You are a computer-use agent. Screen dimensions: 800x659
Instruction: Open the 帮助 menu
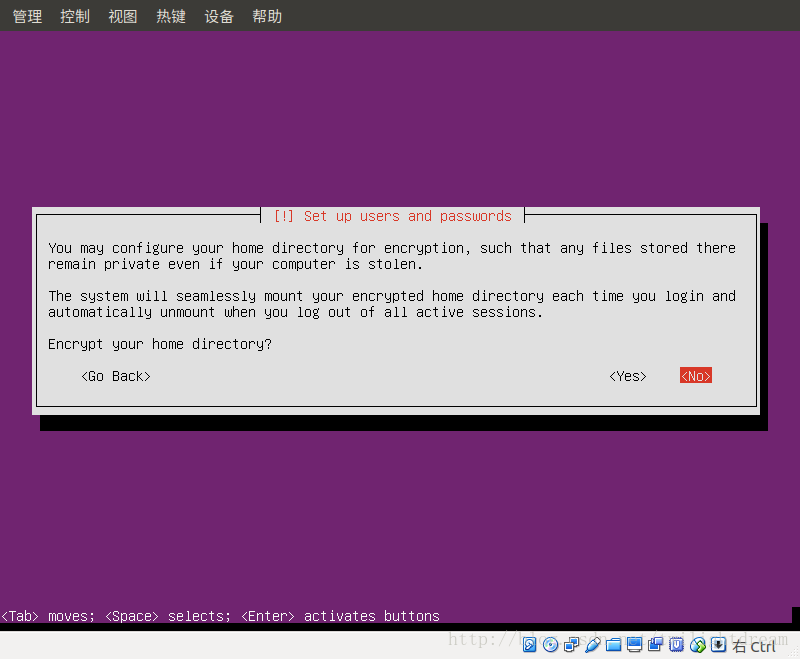(x=266, y=15)
